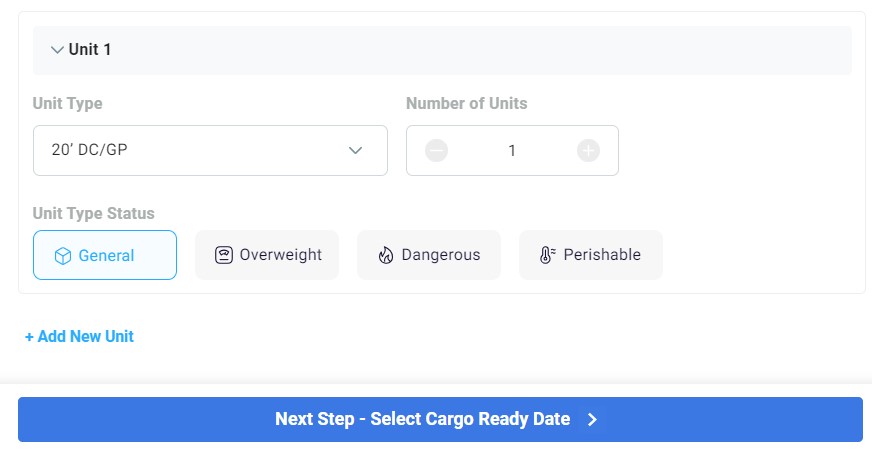Click the flame icon on Dangerous
The image size is (872, 452).
point(386,255)
